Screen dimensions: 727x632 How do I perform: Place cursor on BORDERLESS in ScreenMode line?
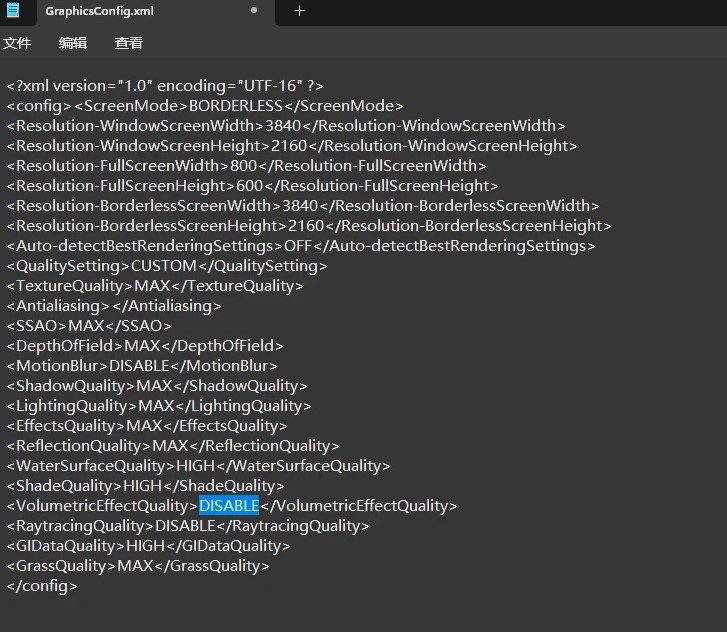pos(235,106)
